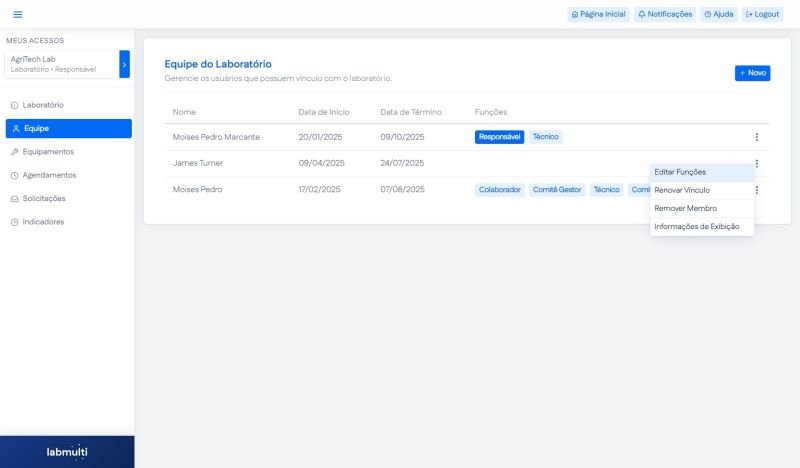Open the Equipamentos sidebar section
800x468 pixels.
47,152
